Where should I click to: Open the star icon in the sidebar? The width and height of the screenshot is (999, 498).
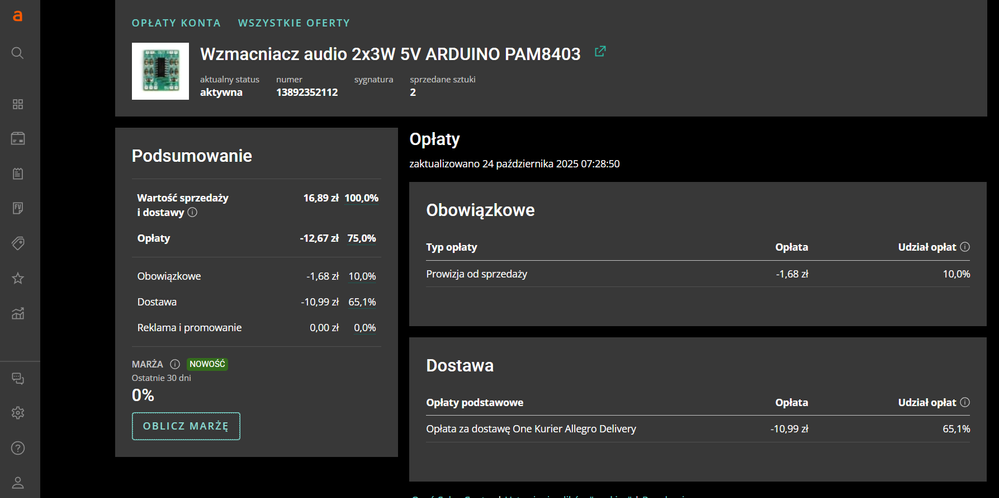click(17, 279)
